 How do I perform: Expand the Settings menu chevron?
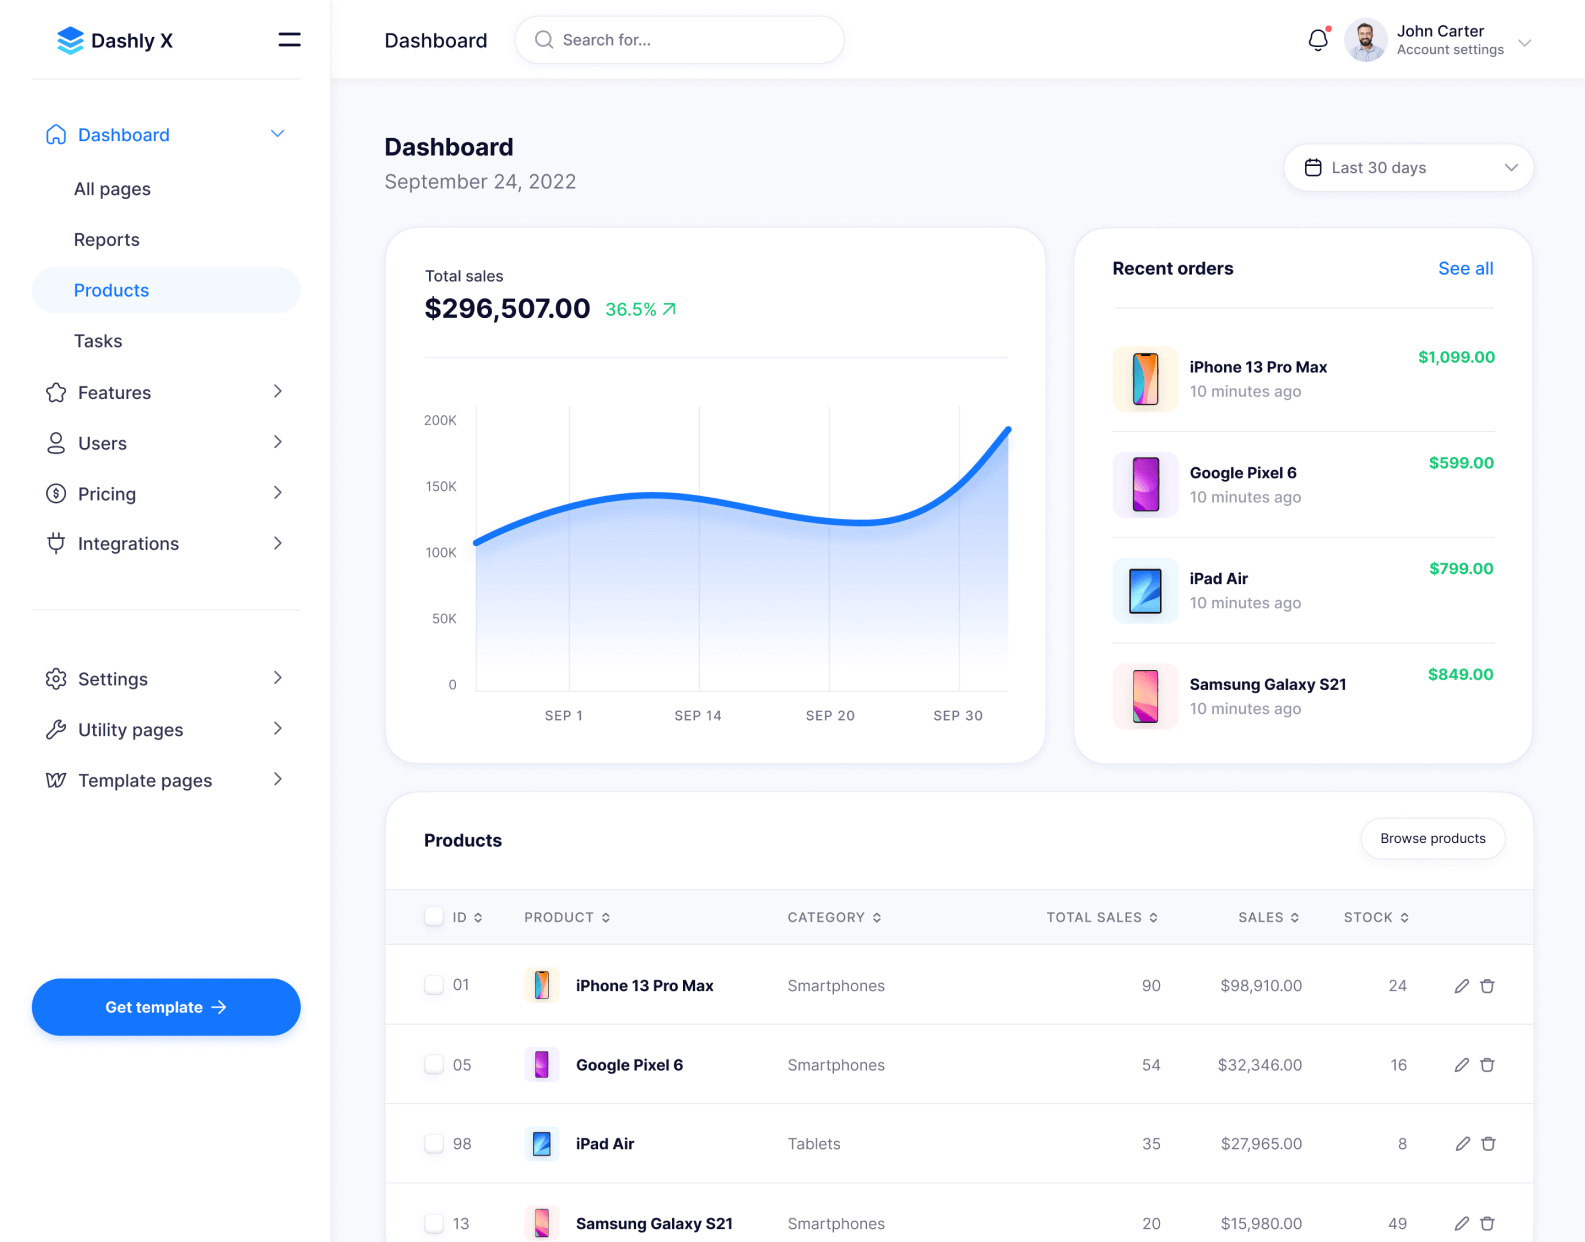(x=278, y=678)
